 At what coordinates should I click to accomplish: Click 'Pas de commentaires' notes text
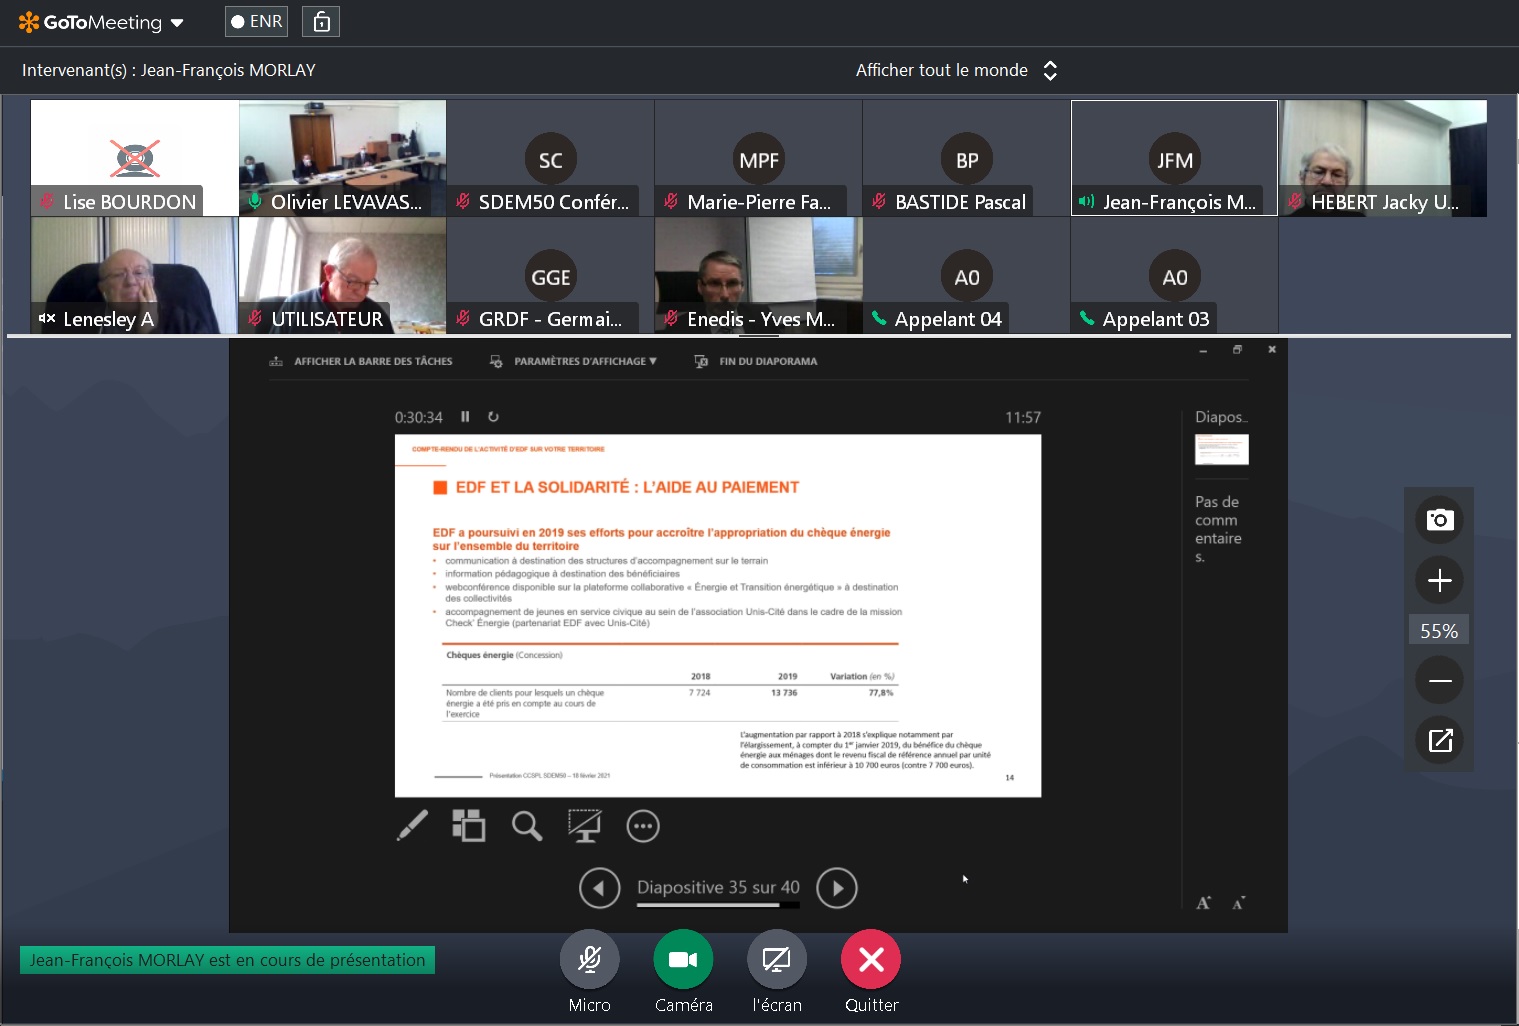tap(1218, 529)
